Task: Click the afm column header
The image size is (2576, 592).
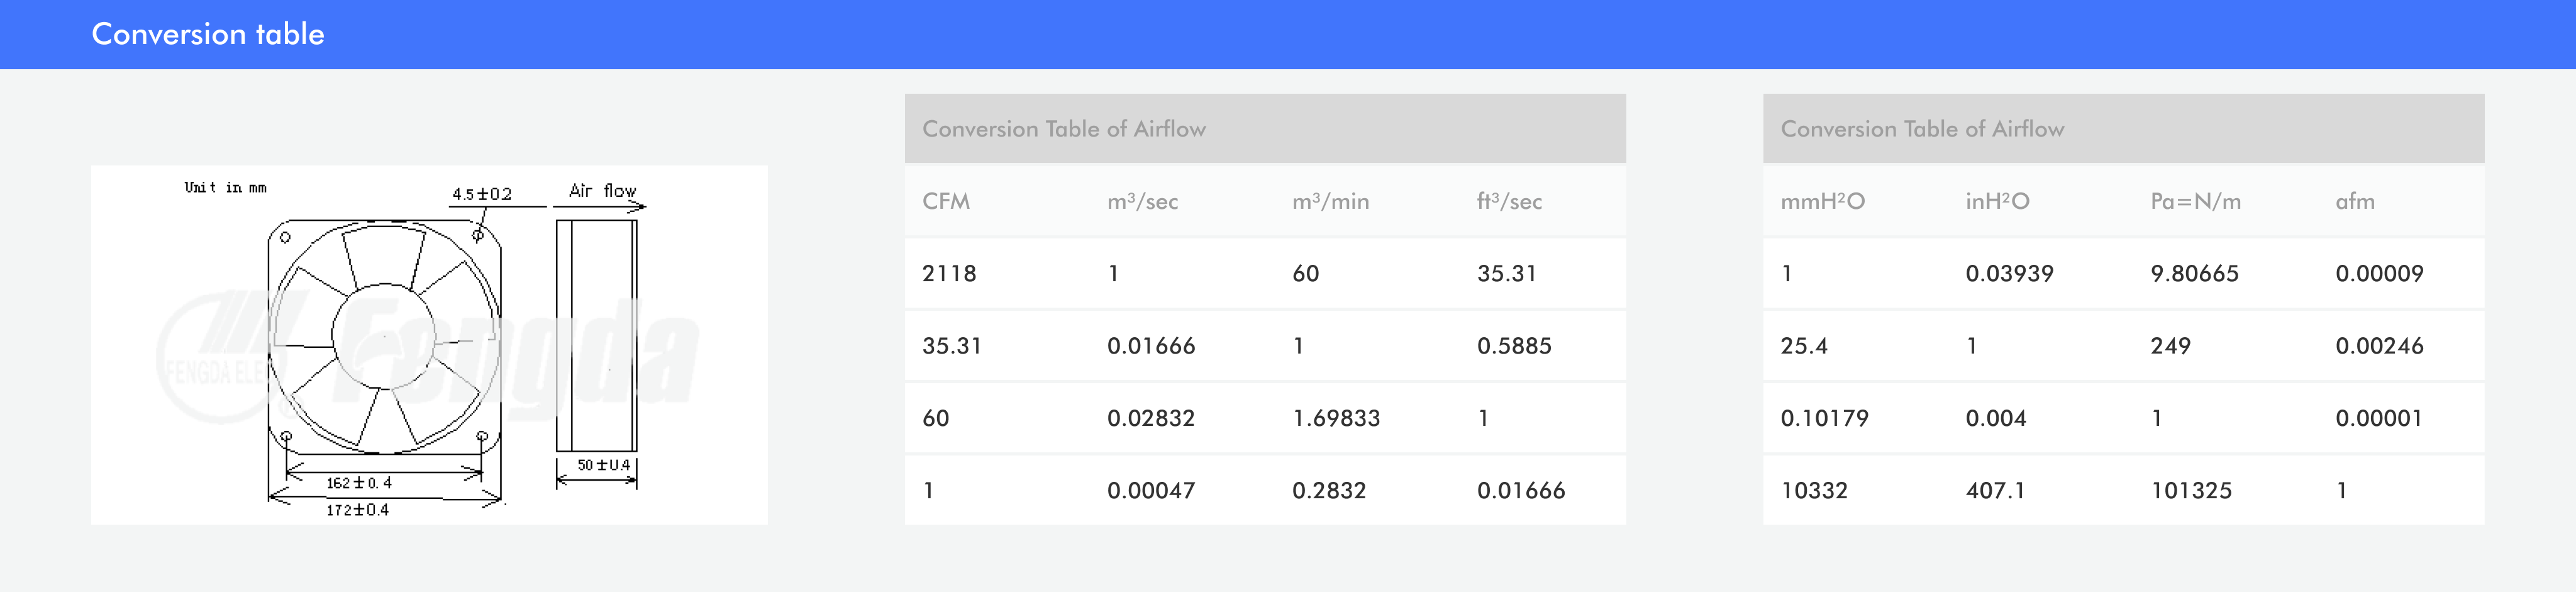Action: 2354,201
